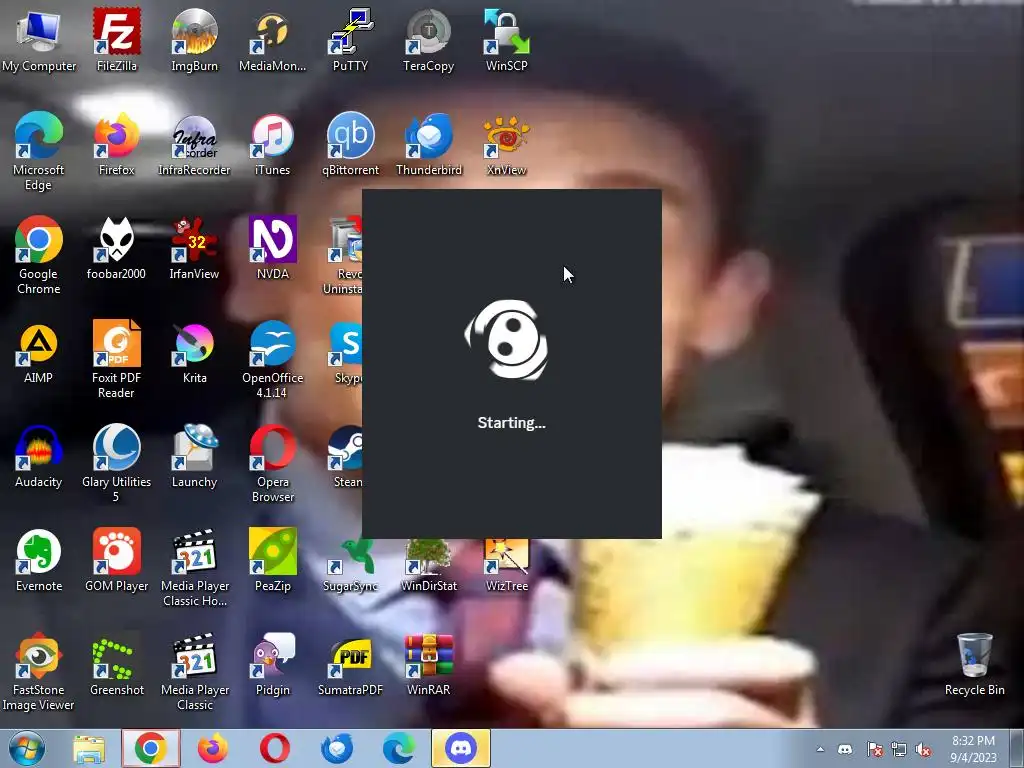Select the InfraRecorder desktop shortcut

(195, 144)
